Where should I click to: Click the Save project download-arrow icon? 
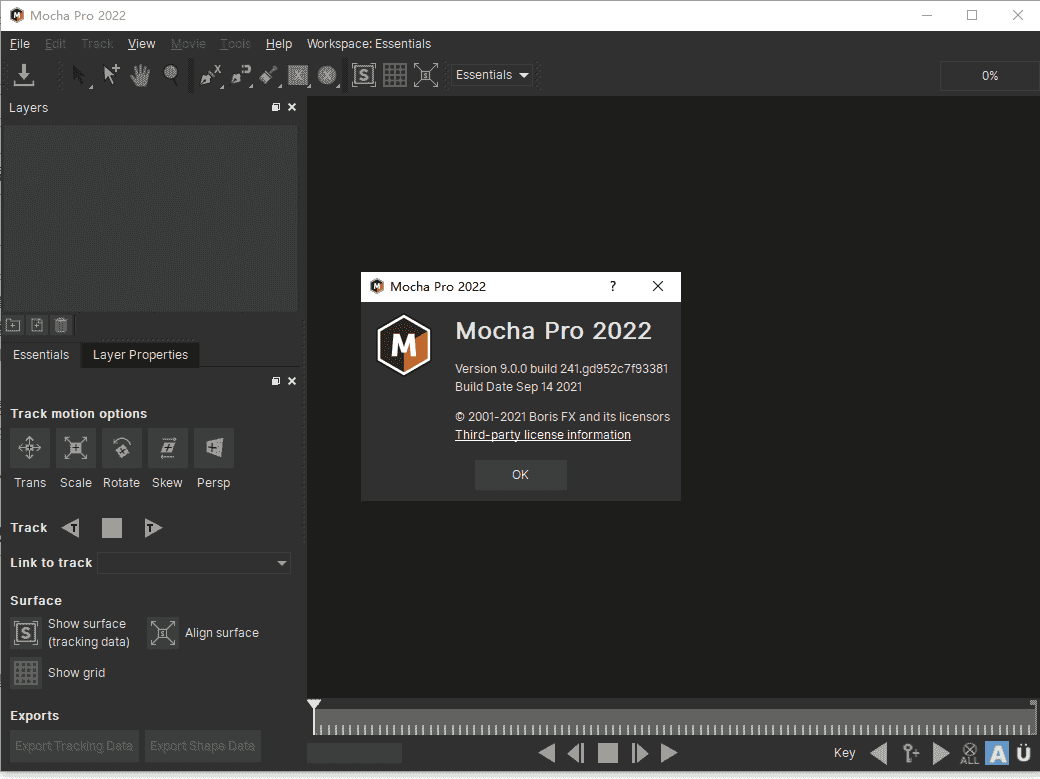pos(24,75)
